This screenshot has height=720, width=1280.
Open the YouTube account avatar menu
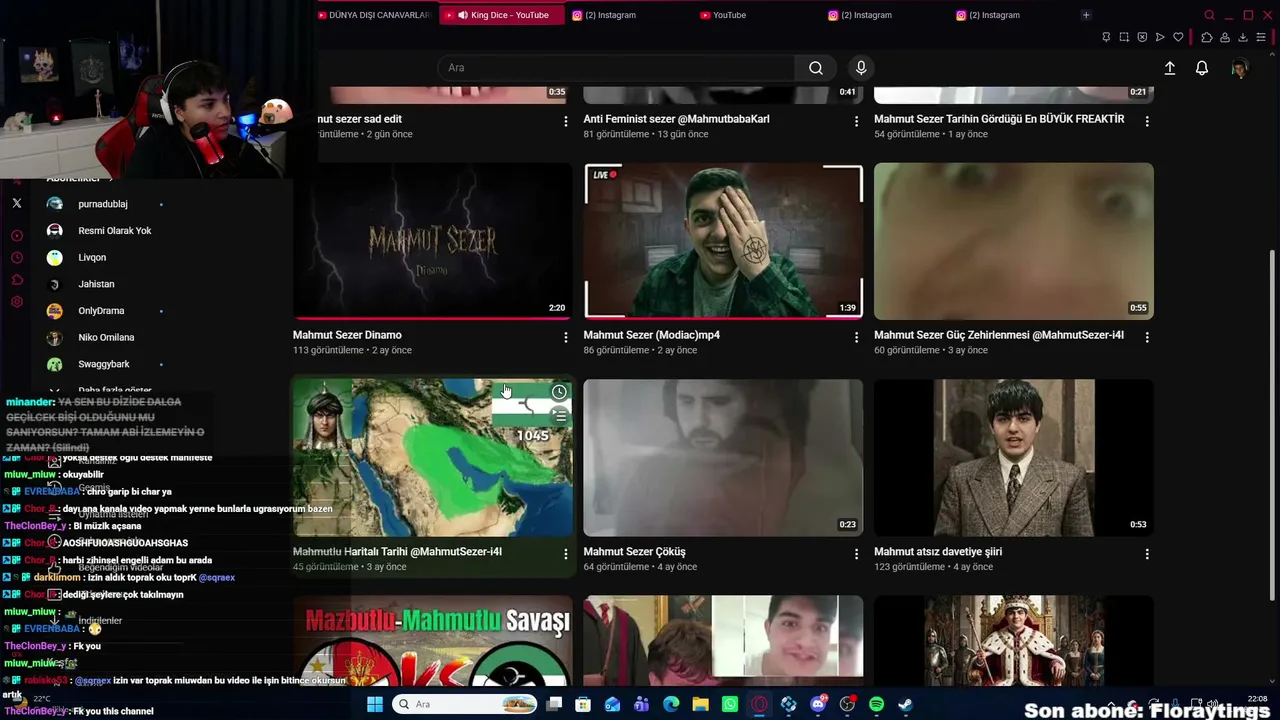click(1240, 68)
